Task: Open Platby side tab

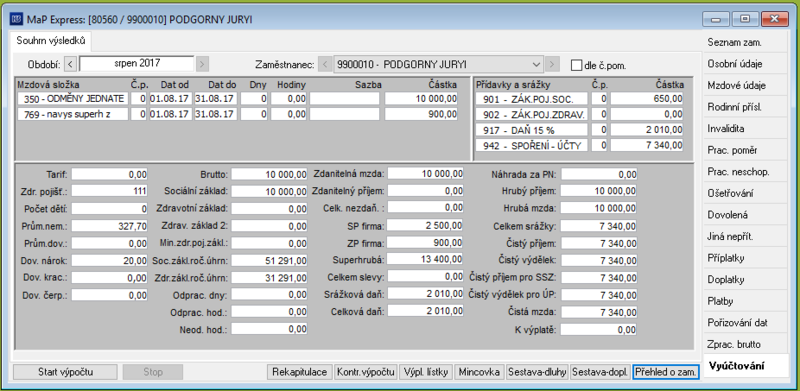Action: coord(745,301)
